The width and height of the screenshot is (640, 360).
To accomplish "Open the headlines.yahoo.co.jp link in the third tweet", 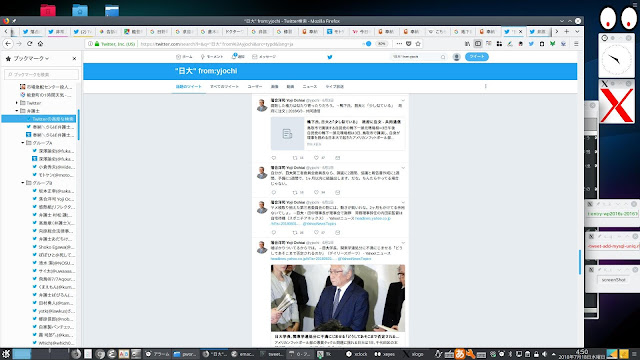I will coord(373,219).
